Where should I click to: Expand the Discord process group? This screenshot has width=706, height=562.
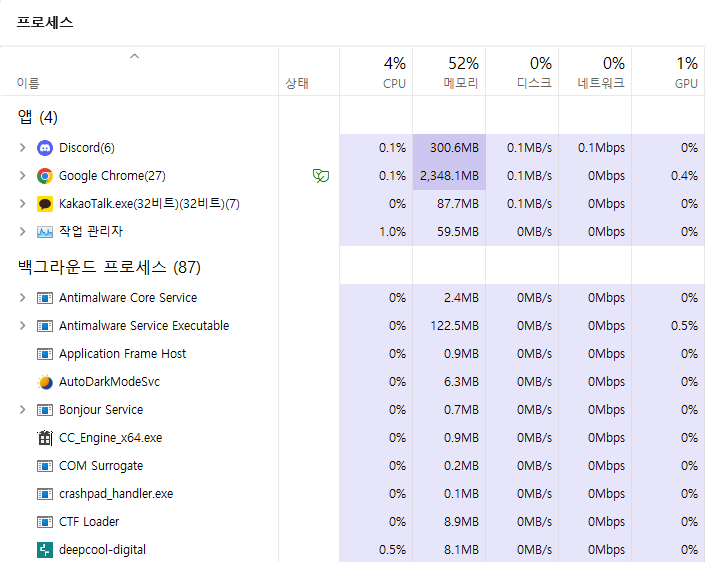pos(23,148)
